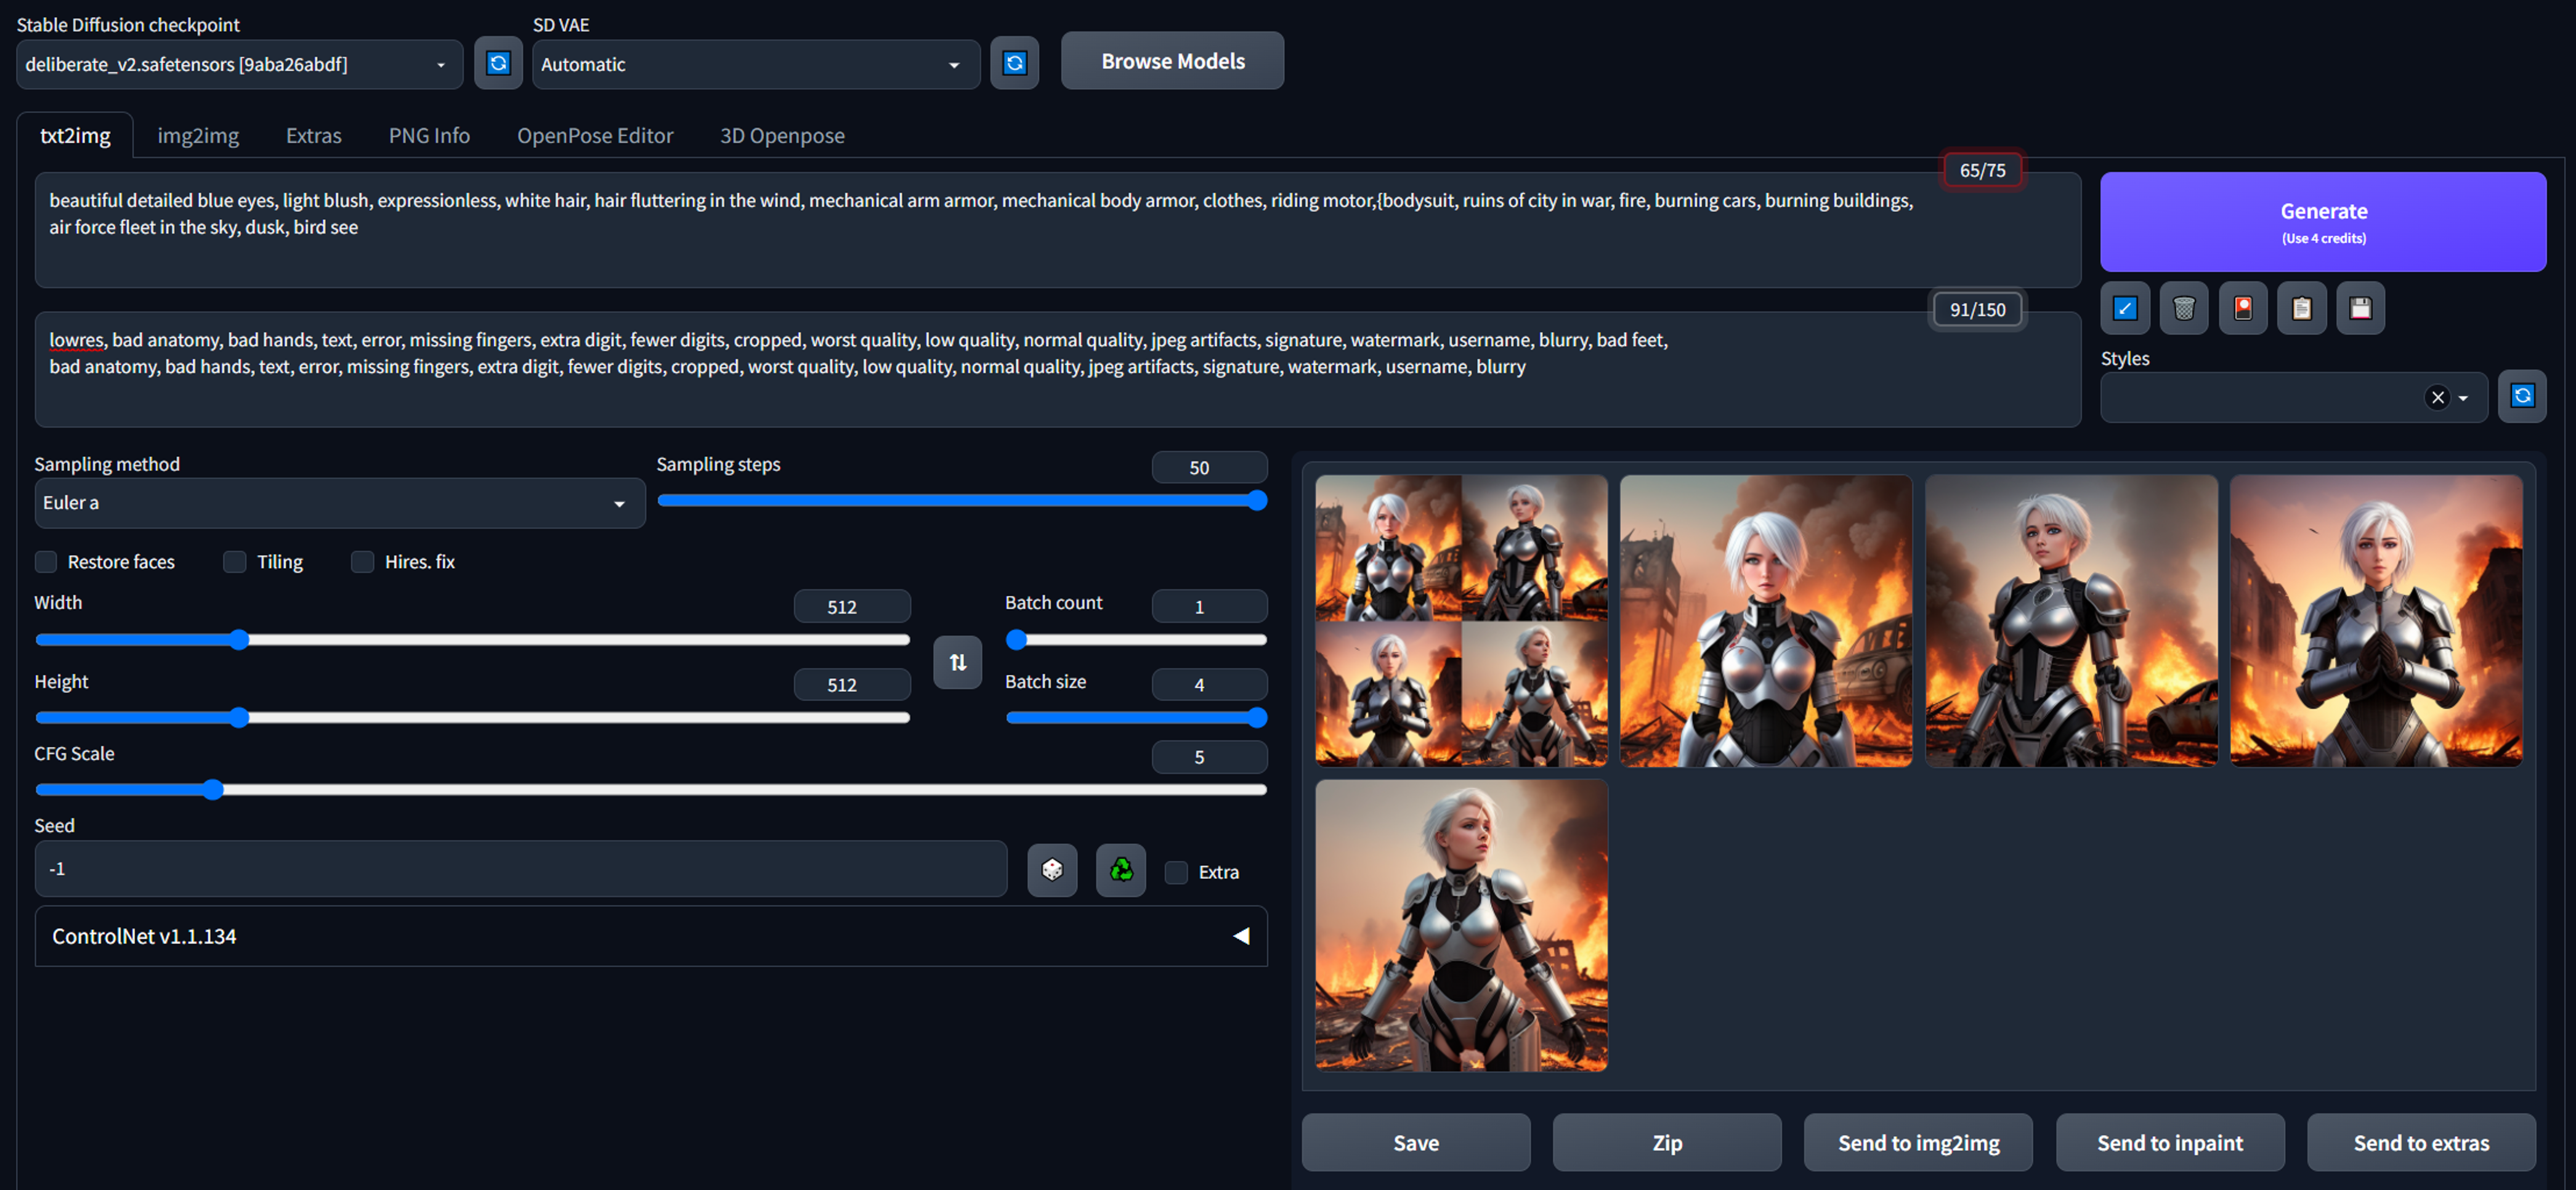Randomize seed with the dice icon
2576x1190 pixels.
1052,870
